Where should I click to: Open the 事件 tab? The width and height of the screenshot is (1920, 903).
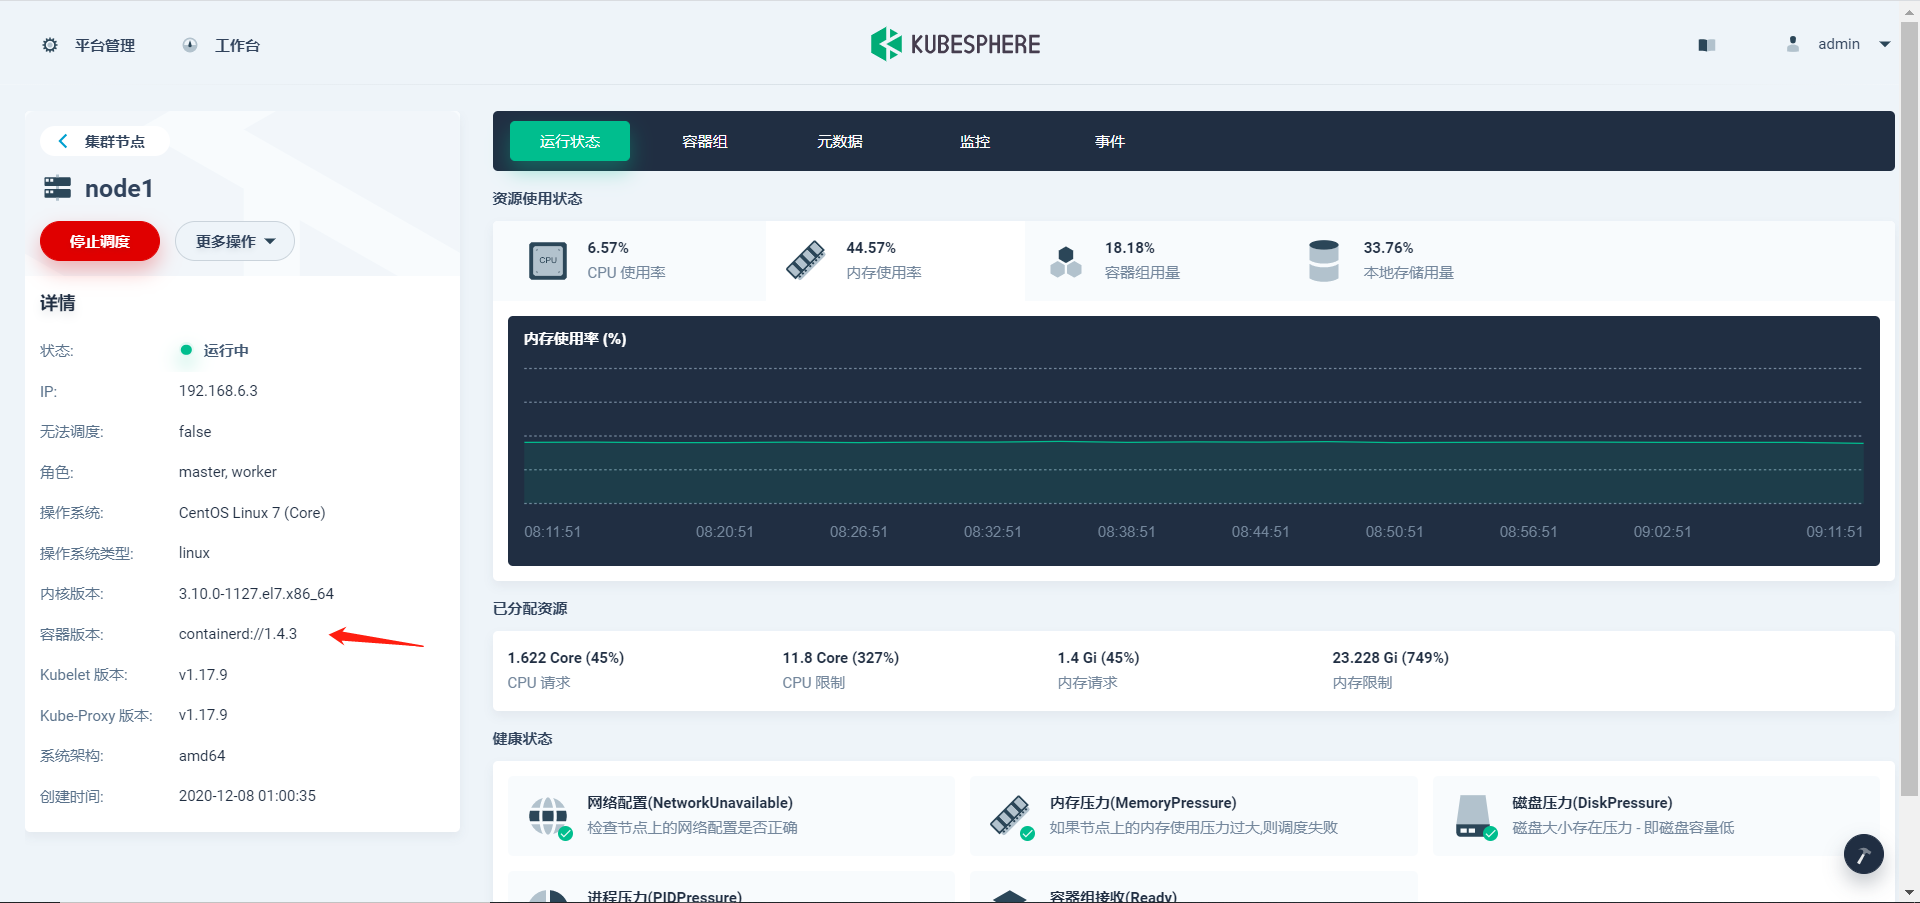pyautogui.click(x=1110, y=141)
